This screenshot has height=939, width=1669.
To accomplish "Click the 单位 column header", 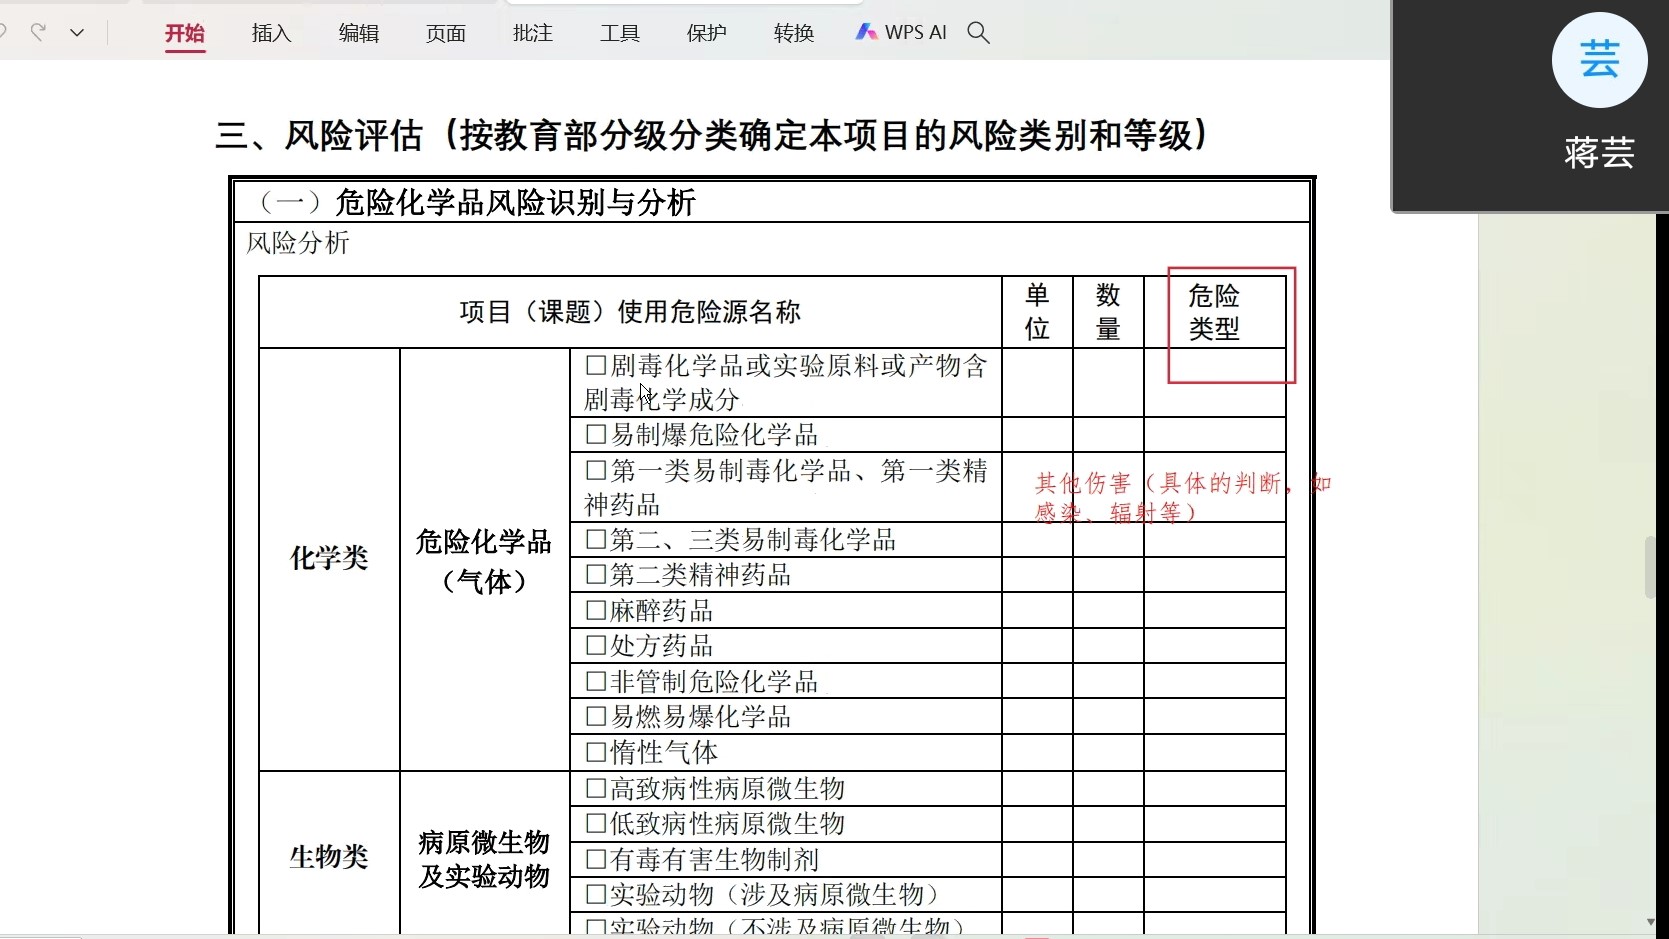I will click(x=1037, y=312).
